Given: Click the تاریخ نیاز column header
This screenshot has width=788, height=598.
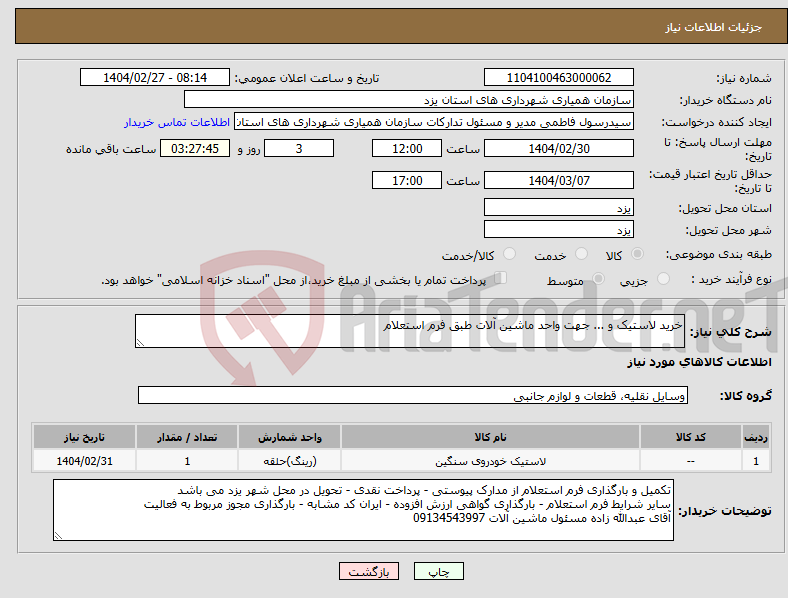Looking at the screenshot, I should [x=84, y=437].
